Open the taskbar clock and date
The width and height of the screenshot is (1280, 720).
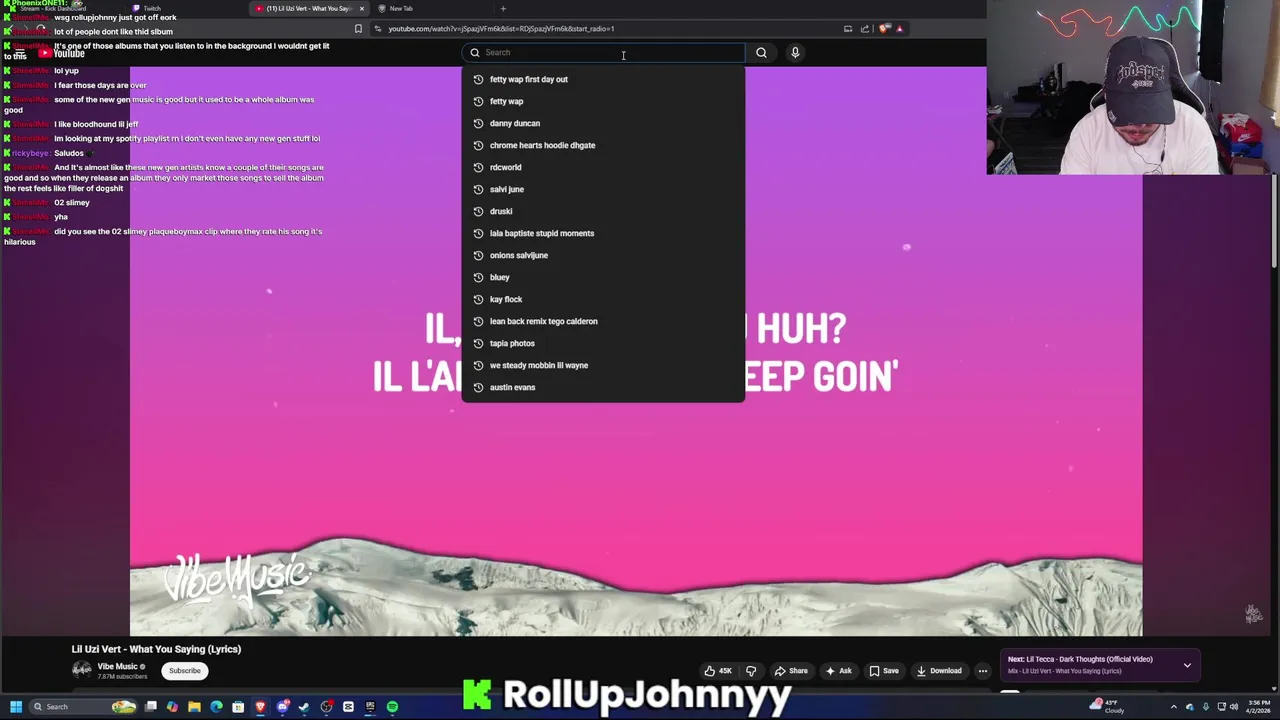(x=1258, y=707)
